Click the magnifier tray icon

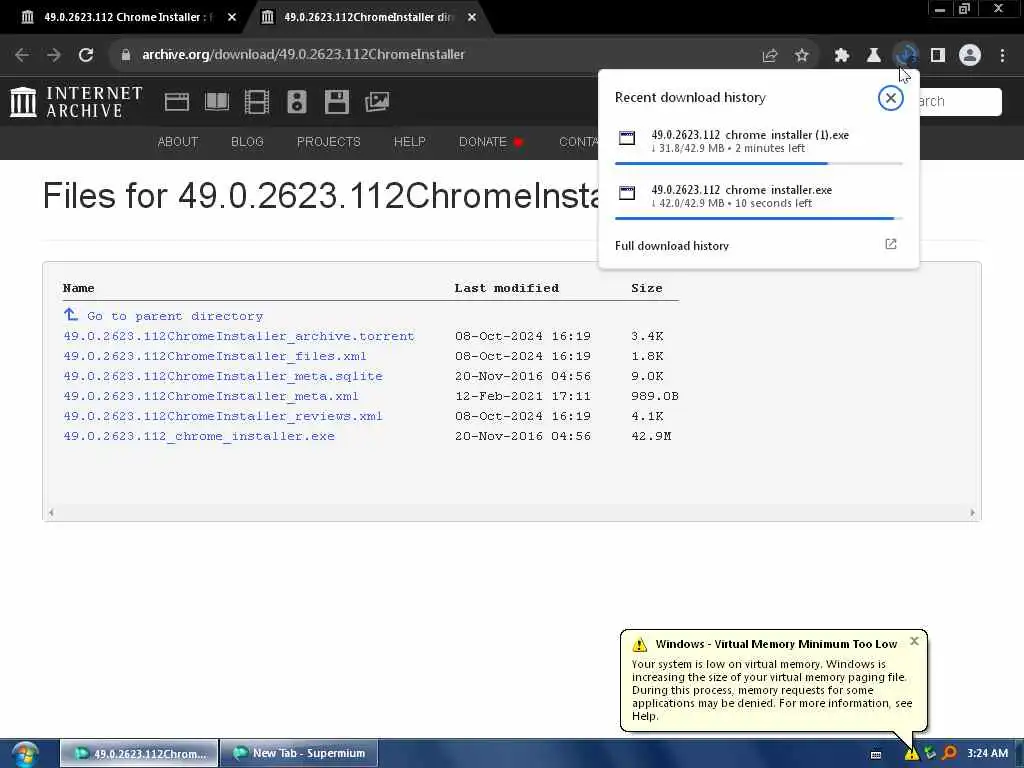[x=950, y=754]
